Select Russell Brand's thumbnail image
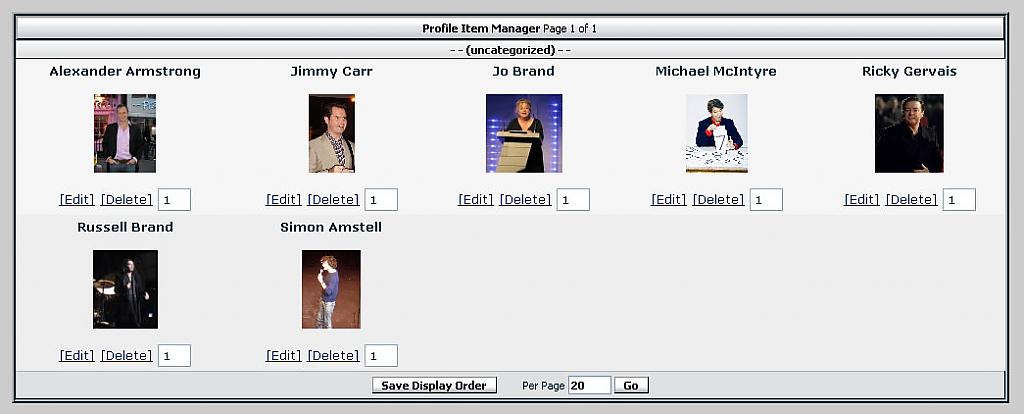Image resolution: width=1024 pixels, height=414 pixels. coord(125,289)
